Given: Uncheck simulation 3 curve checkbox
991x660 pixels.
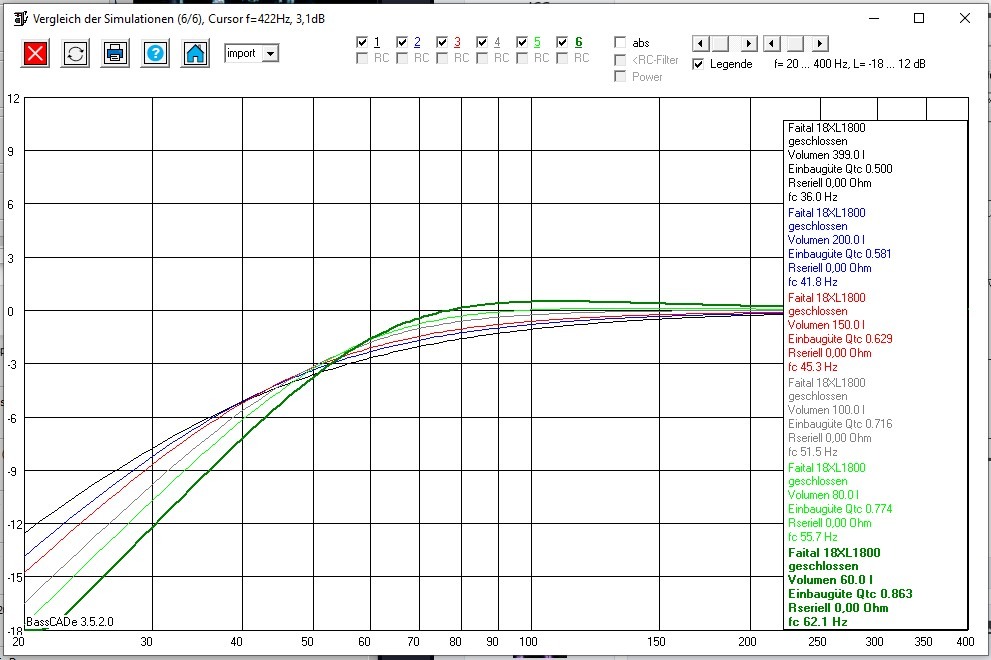Looking at the screenshot, I should pyautogui.click(x=442, y=42).
